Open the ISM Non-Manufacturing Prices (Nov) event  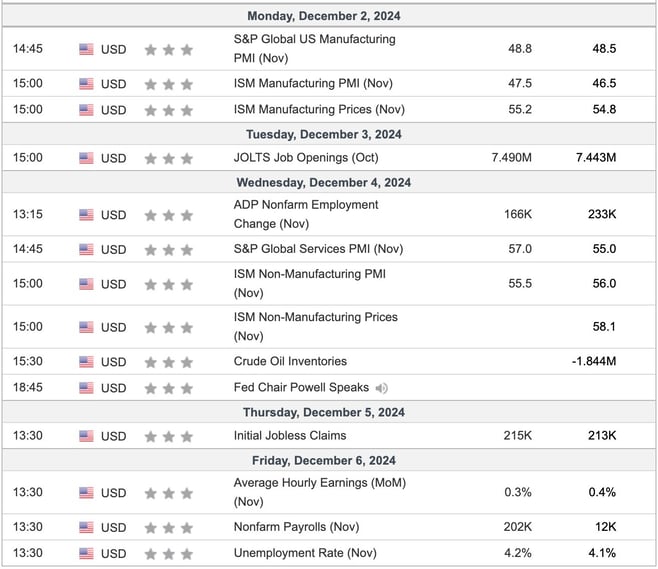[316, 326]
